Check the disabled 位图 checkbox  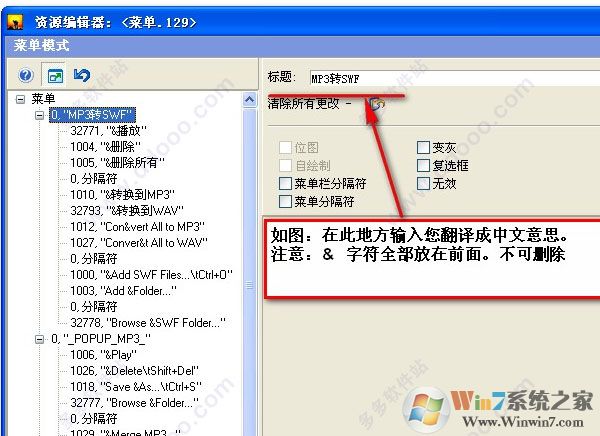[x=285, y=147]
